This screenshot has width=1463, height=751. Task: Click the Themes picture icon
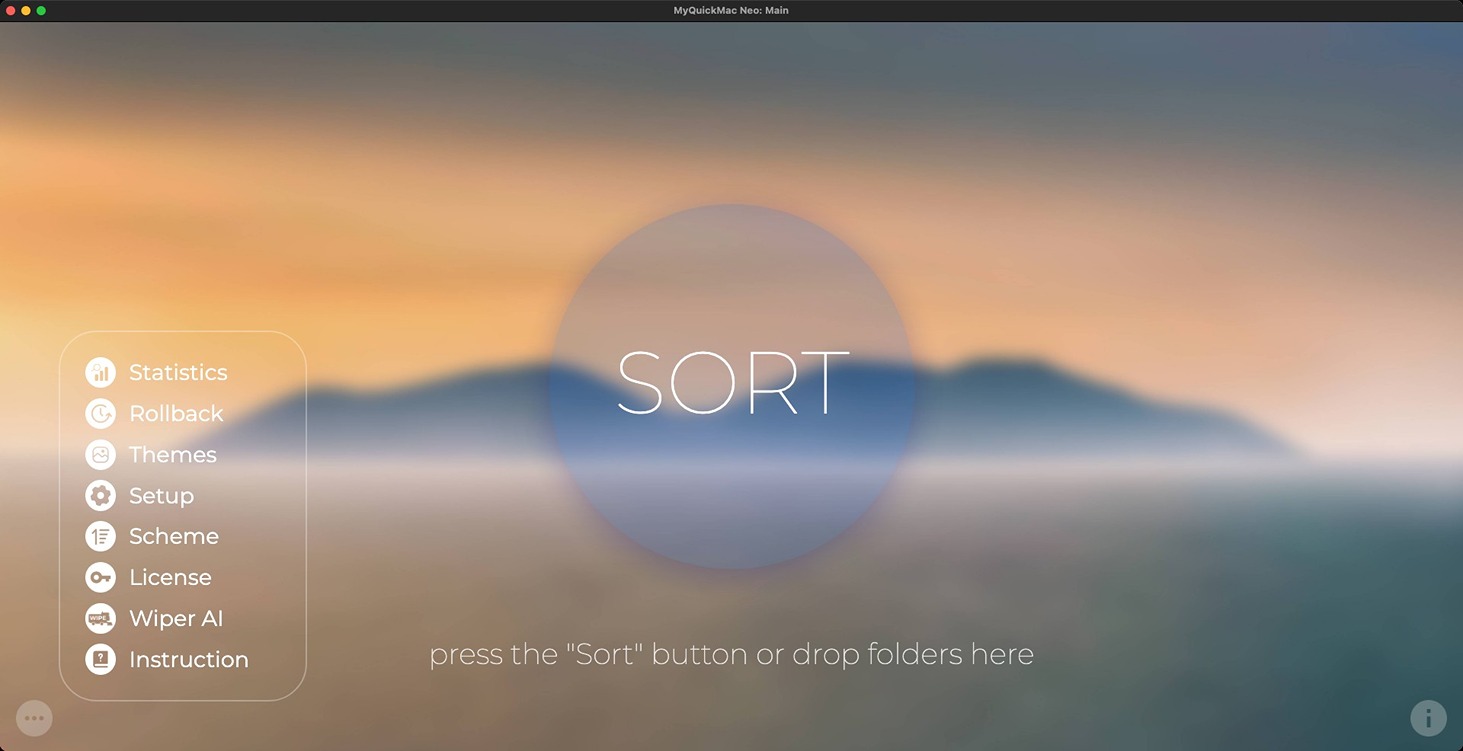pyautogui.click(x=100, y=455)
